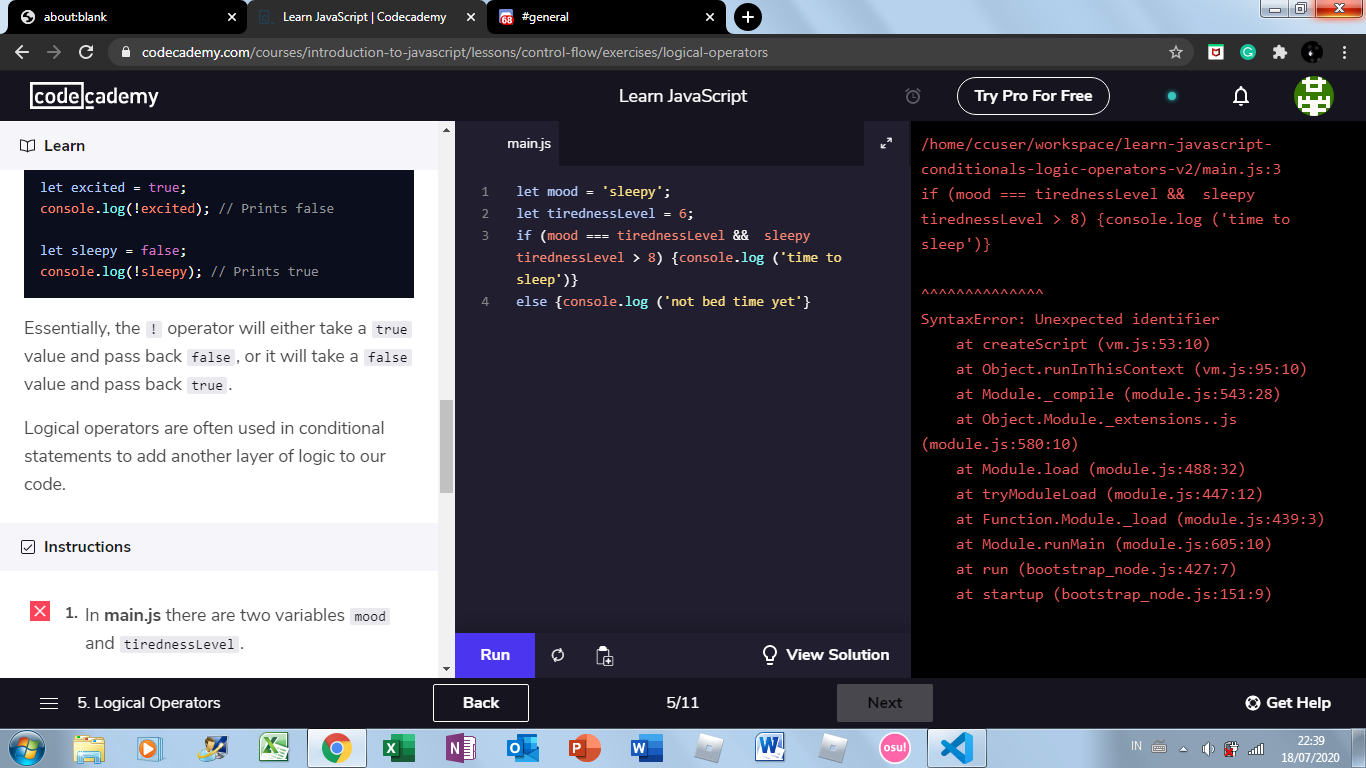The width and height of the screenshot is (1366, 768).
Task: Click the network signal tray icon
Action: [1256, 748]
